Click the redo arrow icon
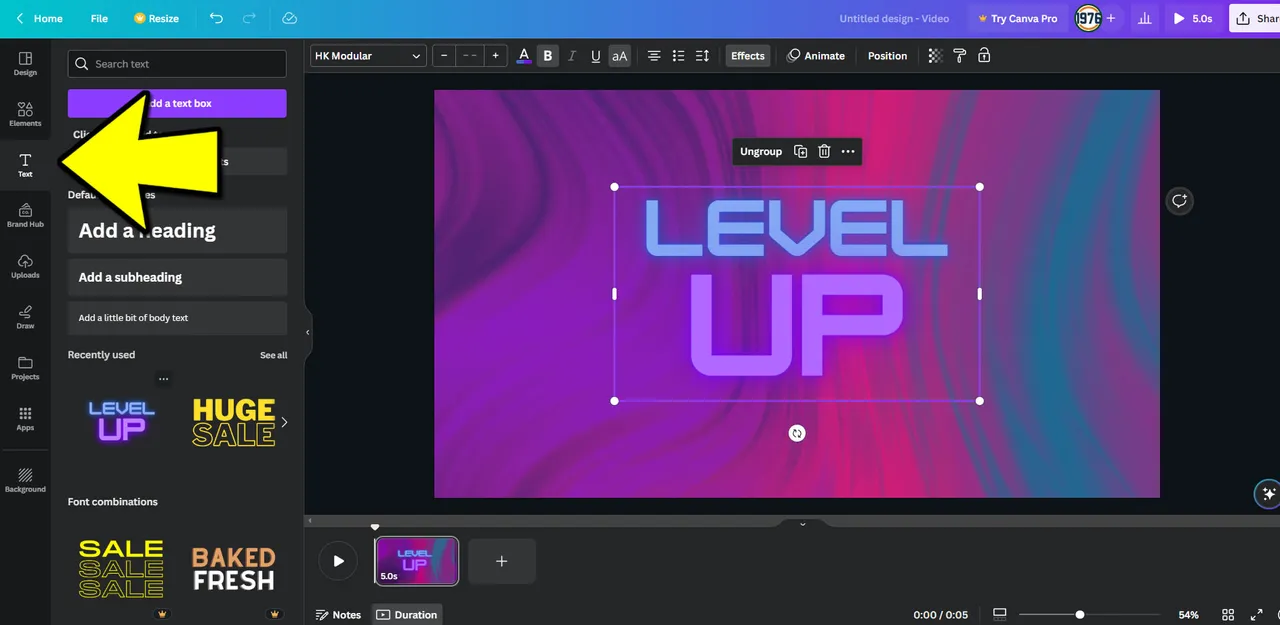This screenshot has width=1280, height=625. point(249,18)
